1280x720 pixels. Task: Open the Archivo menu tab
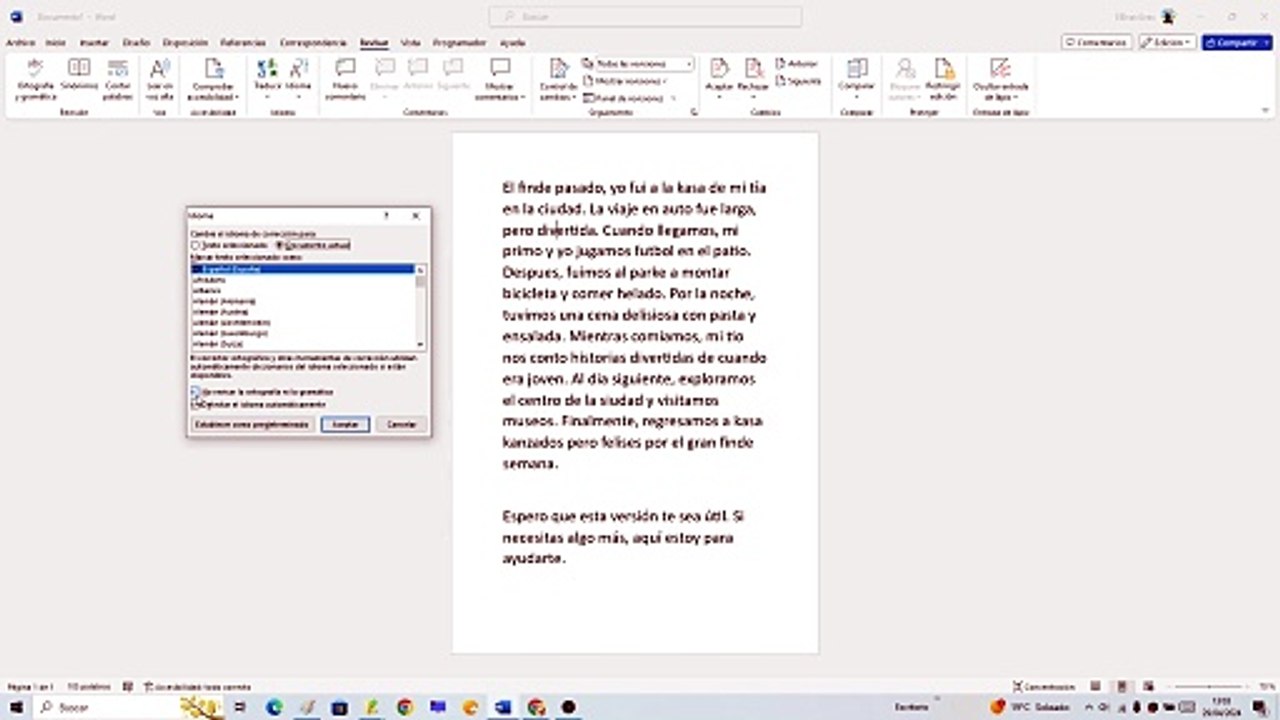click(x=20, y=43)
